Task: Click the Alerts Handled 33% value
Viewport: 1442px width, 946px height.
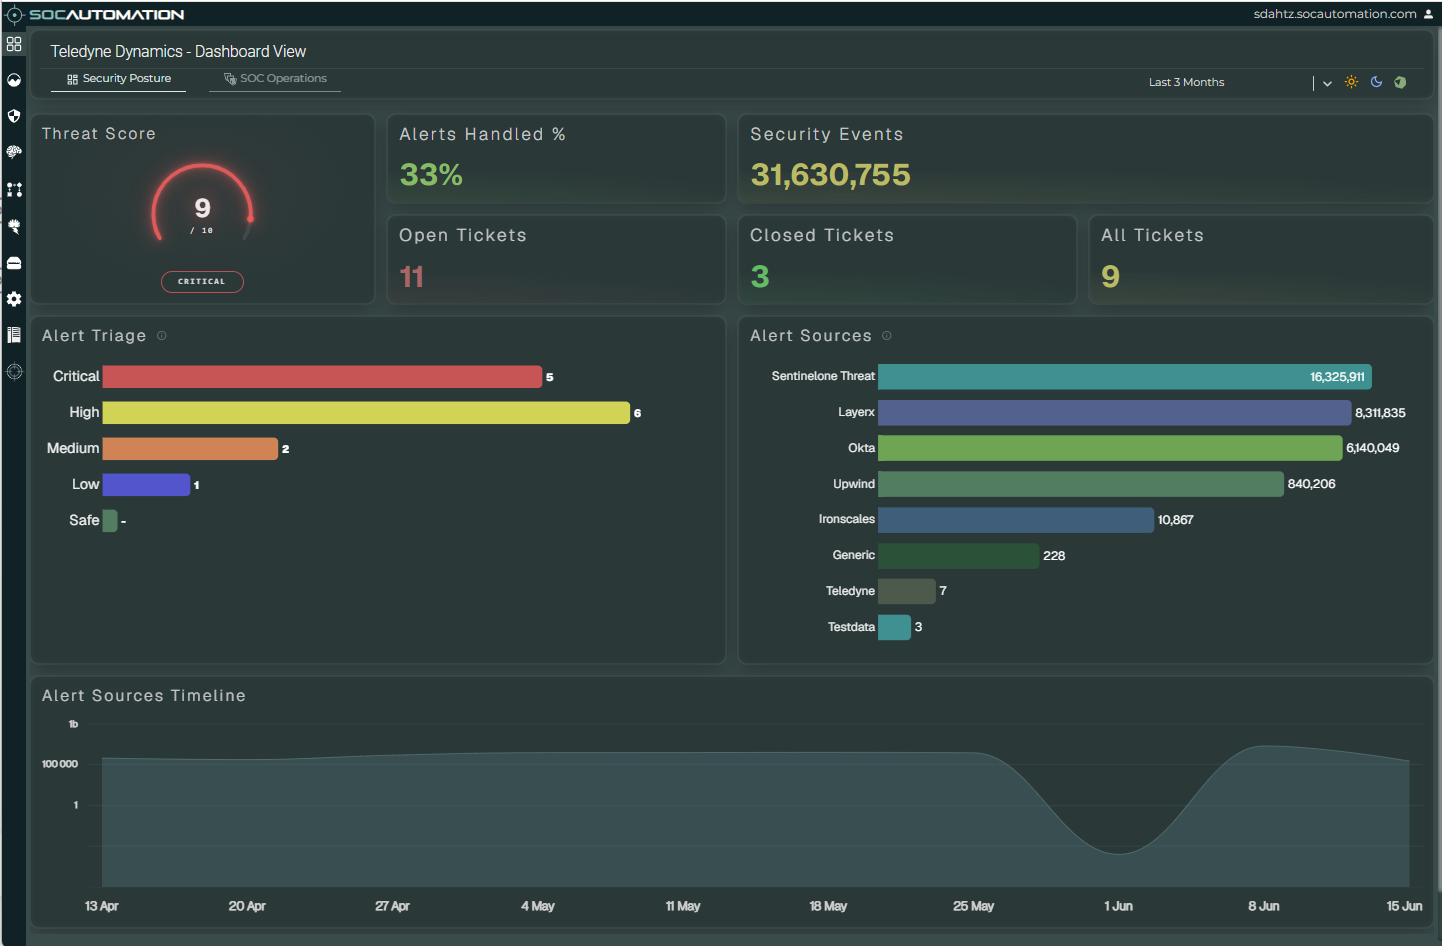Action: pos(431,175)
